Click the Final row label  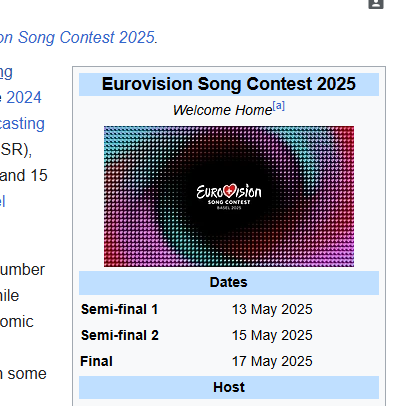point(96,361)
